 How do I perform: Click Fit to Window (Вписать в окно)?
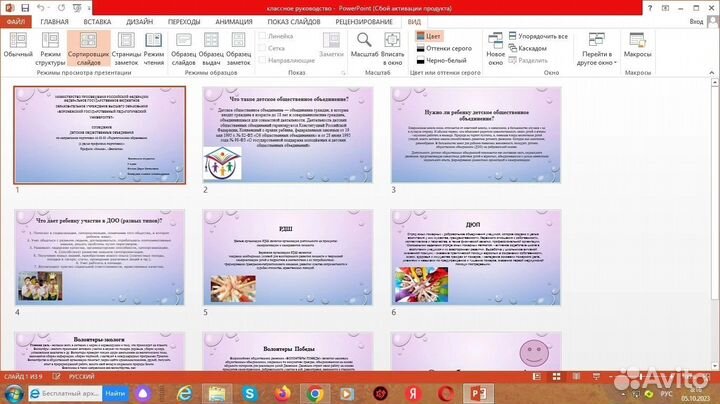(x=393, y=49)
